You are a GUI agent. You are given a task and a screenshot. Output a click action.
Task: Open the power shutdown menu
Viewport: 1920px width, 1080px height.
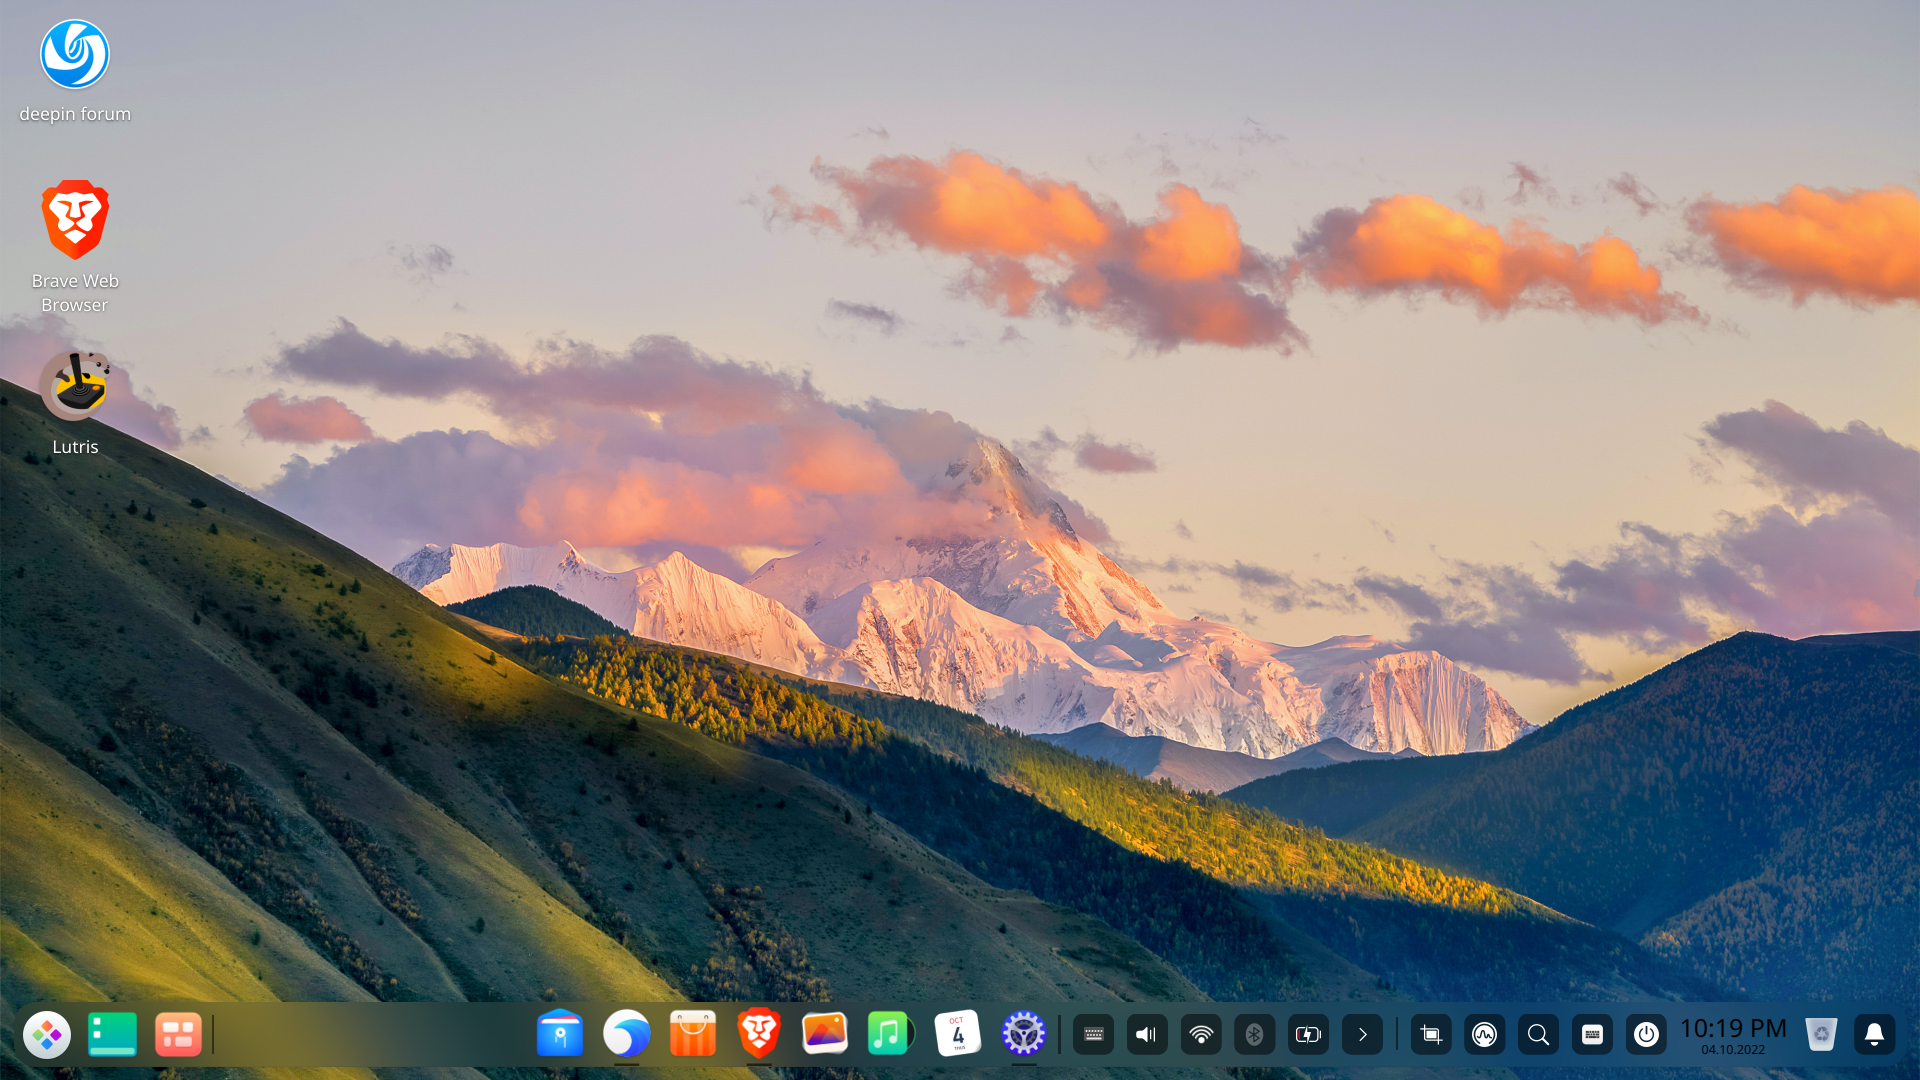coord(1646,1035)
